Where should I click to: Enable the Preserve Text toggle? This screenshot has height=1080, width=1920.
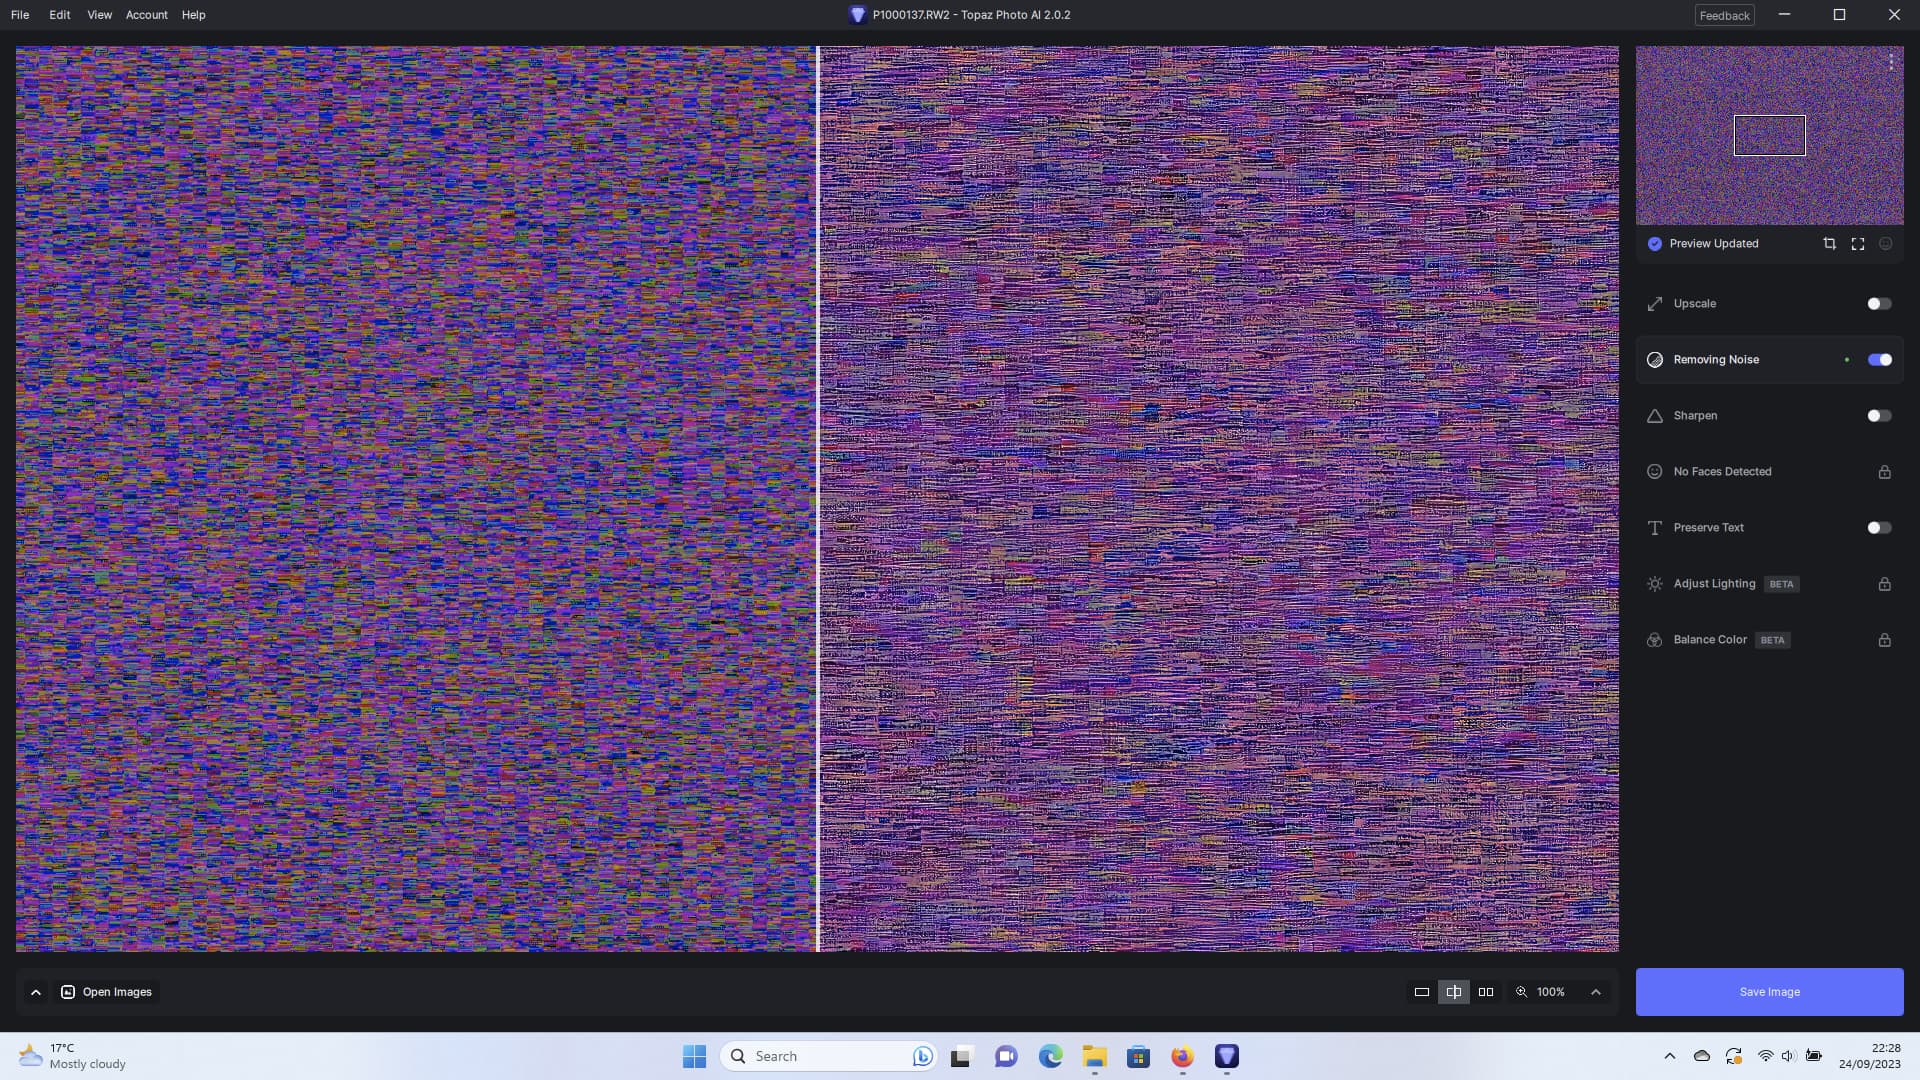(x=1879, y=528)
